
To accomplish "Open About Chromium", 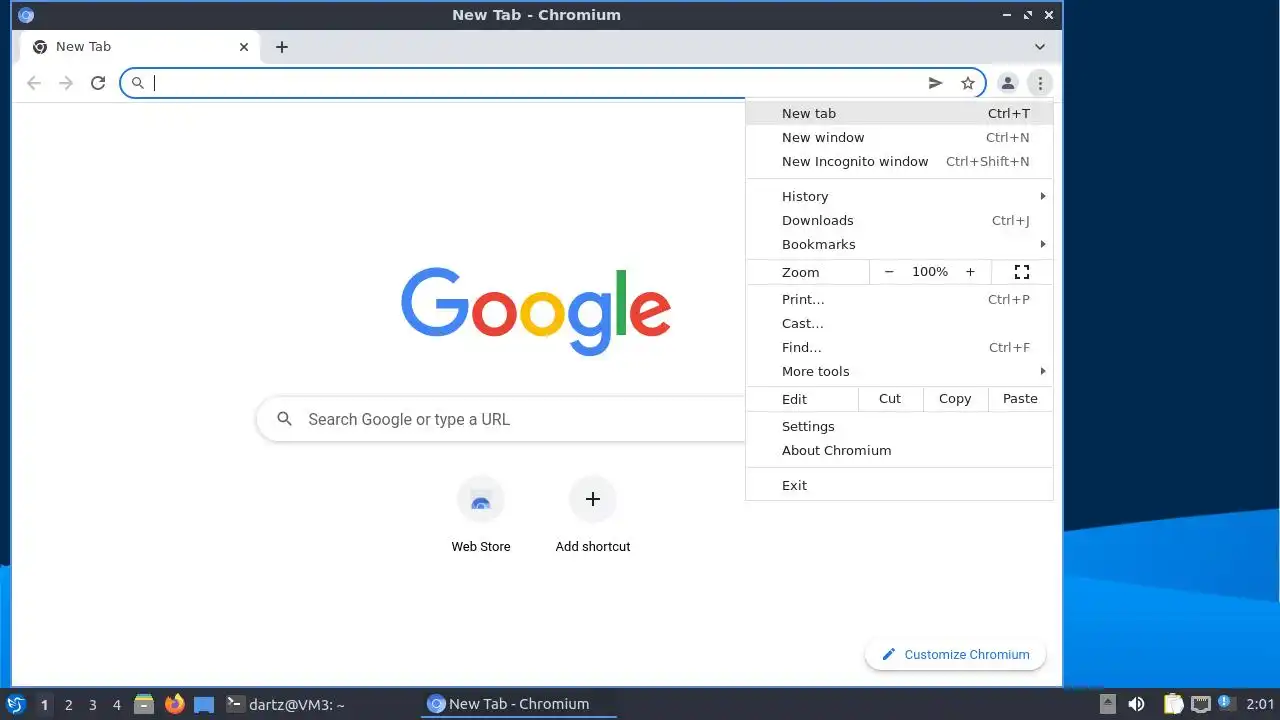I will click(899, 450).
